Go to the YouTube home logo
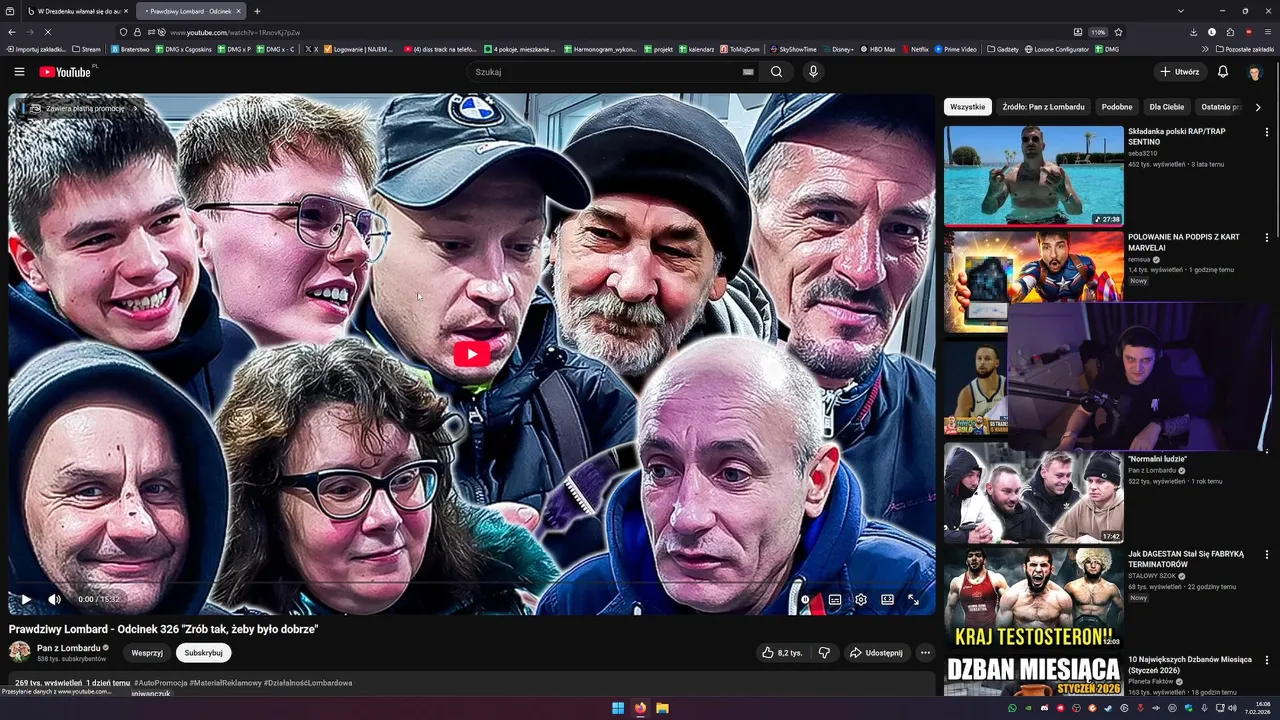Screen dimensions: 1280x720 click(65, 72)
